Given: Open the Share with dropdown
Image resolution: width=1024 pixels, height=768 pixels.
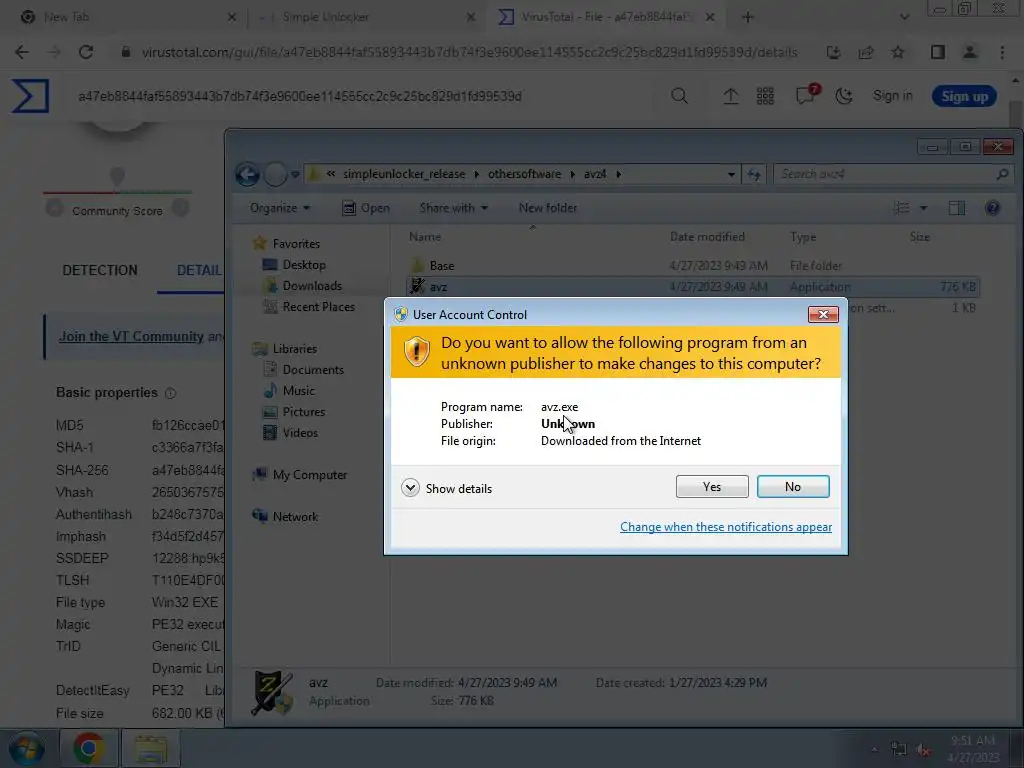Looking at the screenshot, I should tap(453, 208).
